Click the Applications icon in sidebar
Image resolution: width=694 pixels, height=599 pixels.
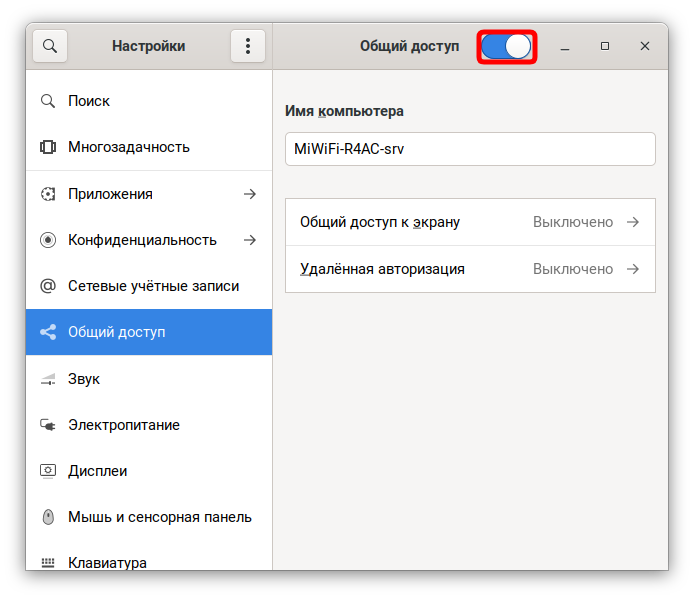(x=47, y=194)
